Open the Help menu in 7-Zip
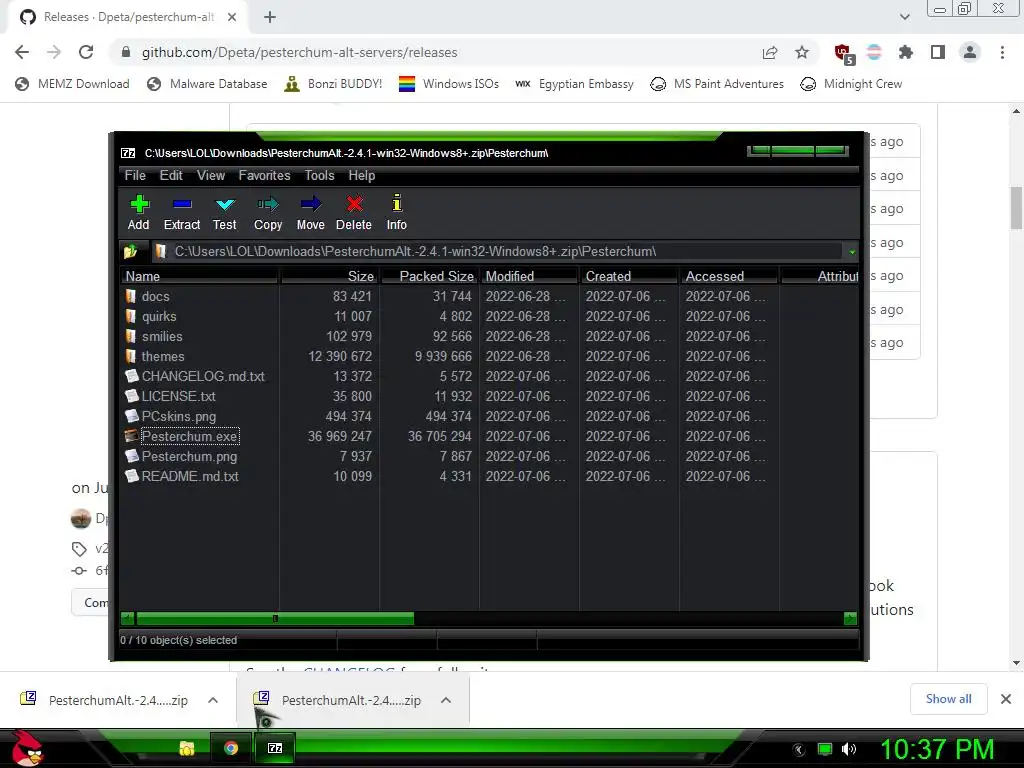Viewport: 1024px width, 768px height. coord(362,176)
